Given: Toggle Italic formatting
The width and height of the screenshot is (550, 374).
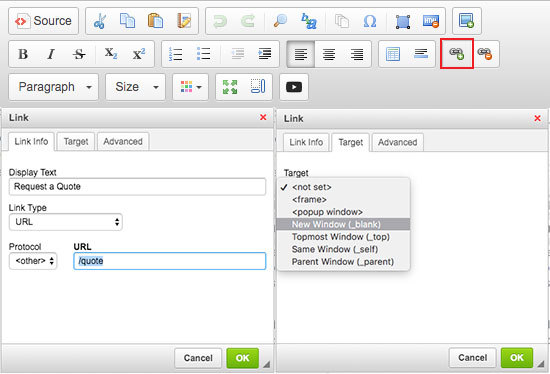Looking at the screenshot, I should [x=51, y=54].
